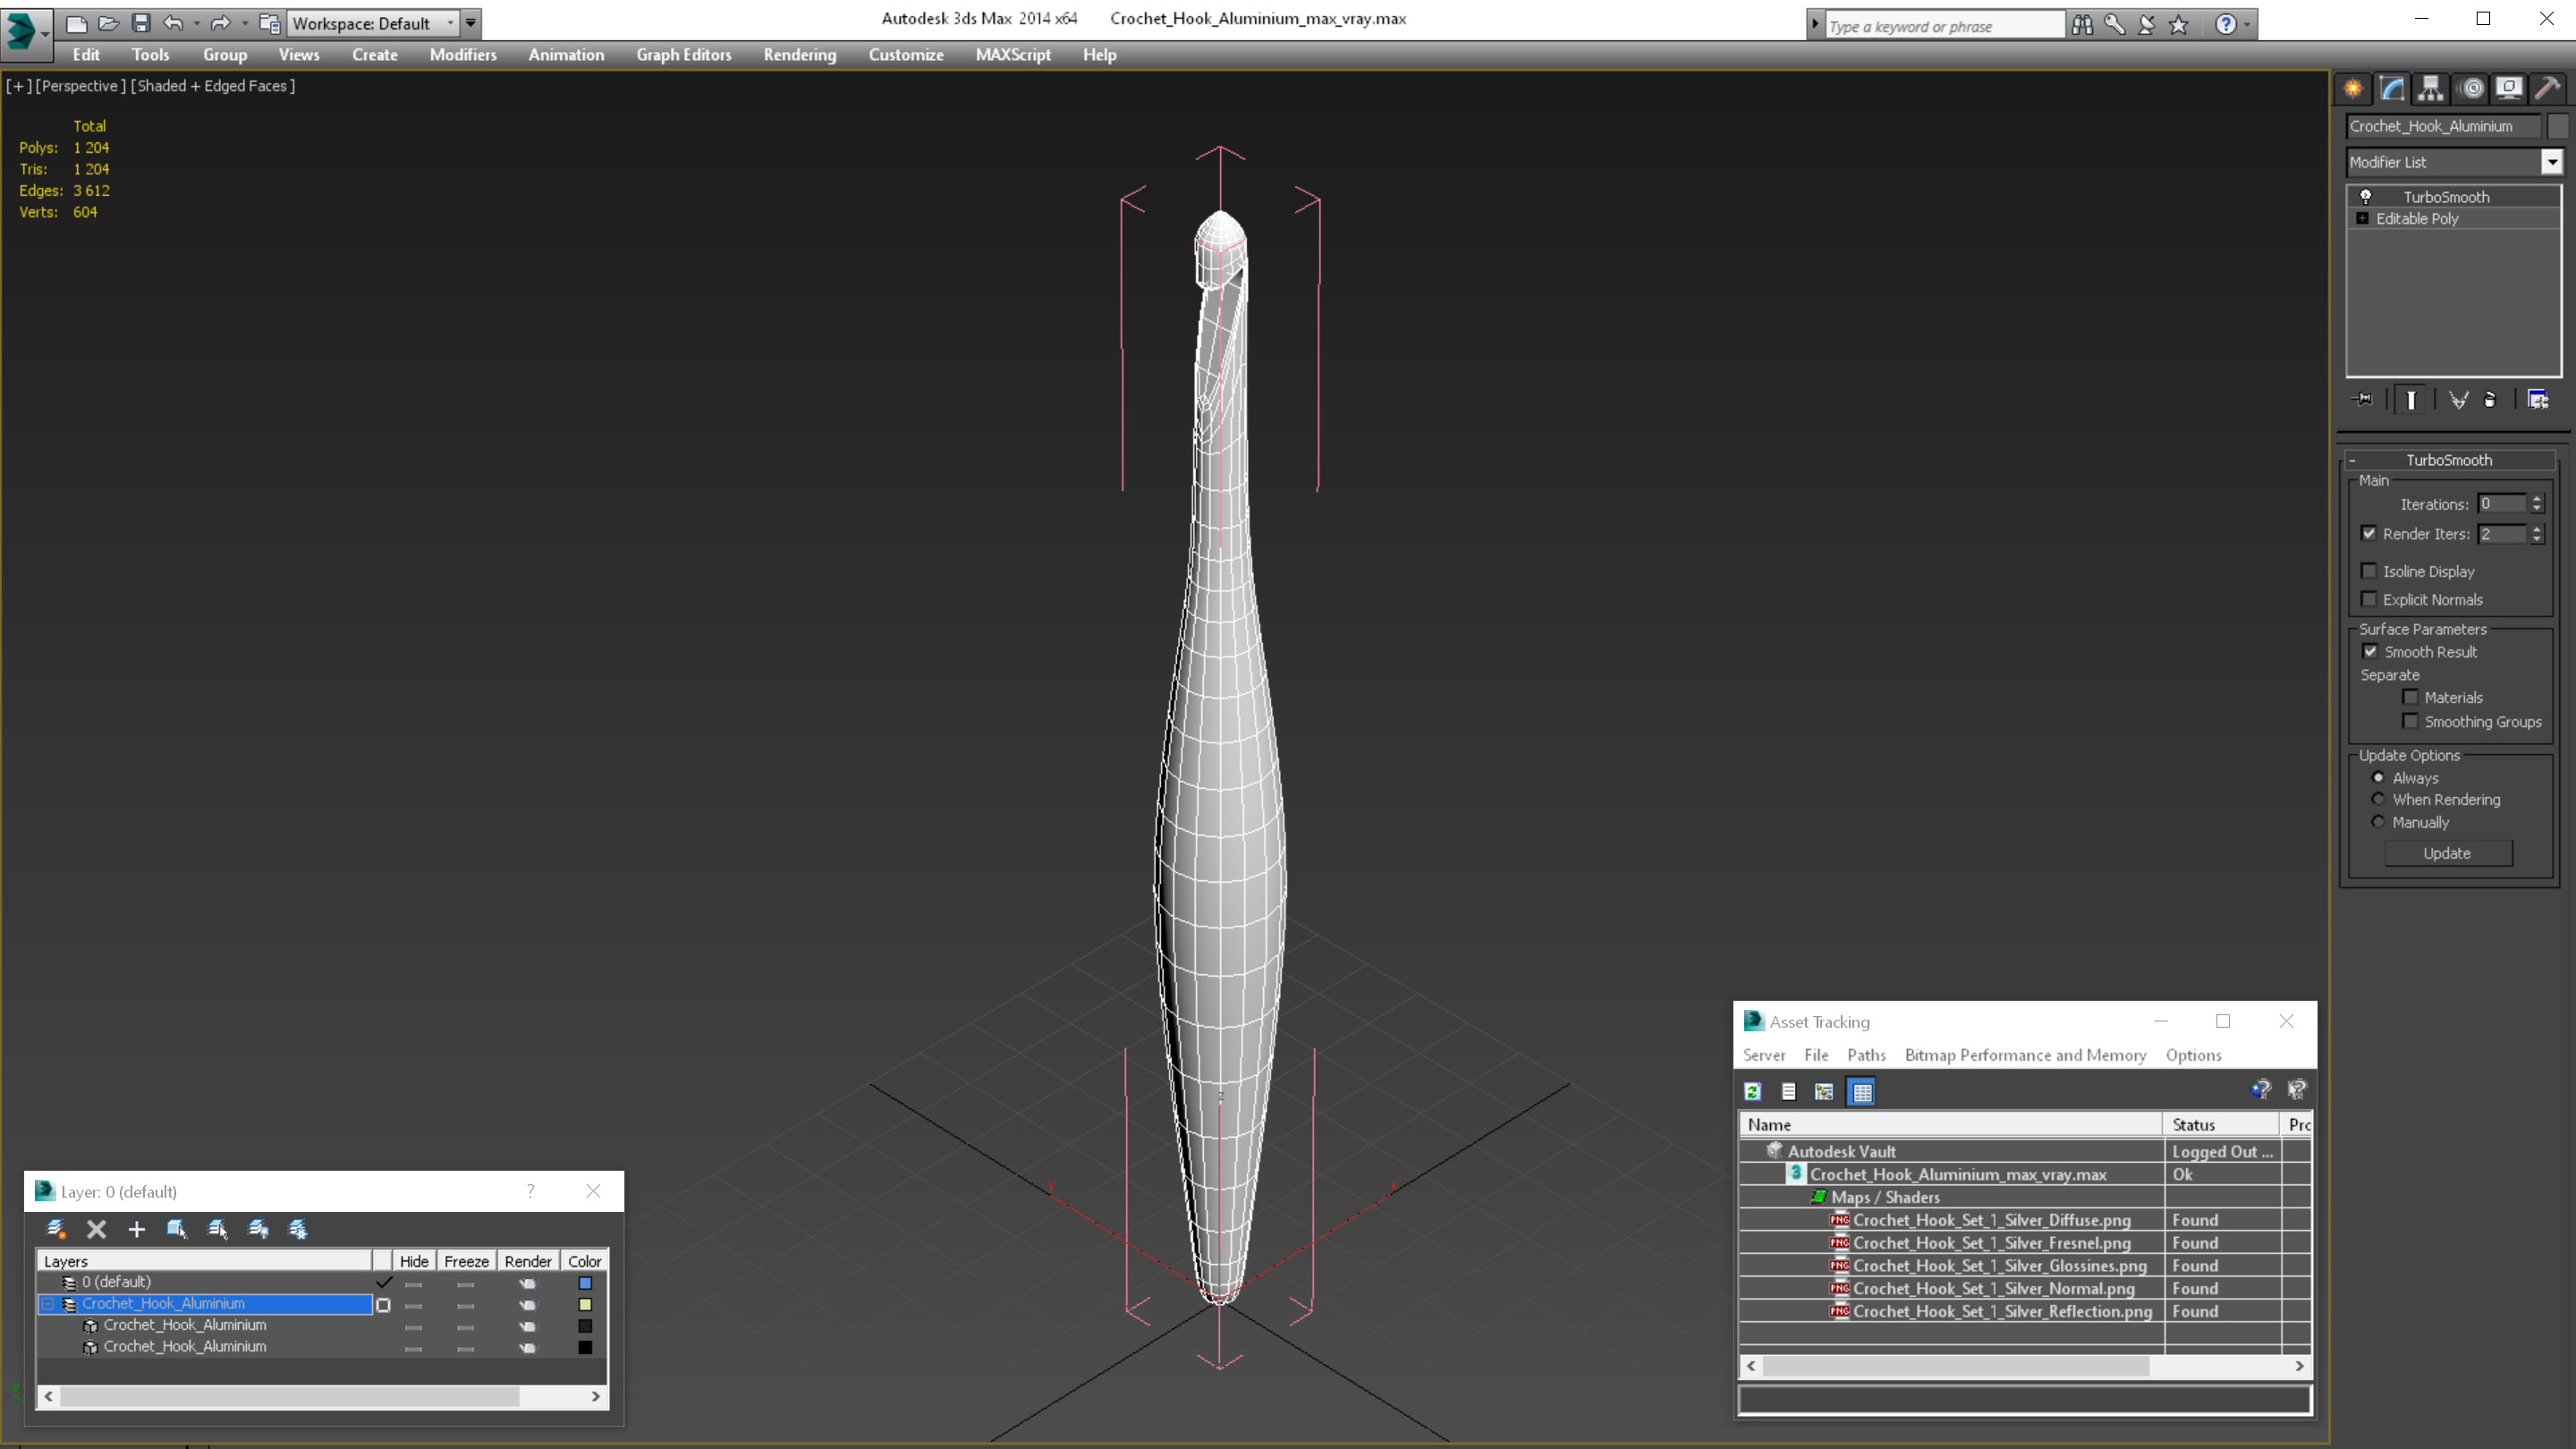
Task: Enable Separate by Smoothing Groups checkbox
Action: click(x=2411, y=722)
